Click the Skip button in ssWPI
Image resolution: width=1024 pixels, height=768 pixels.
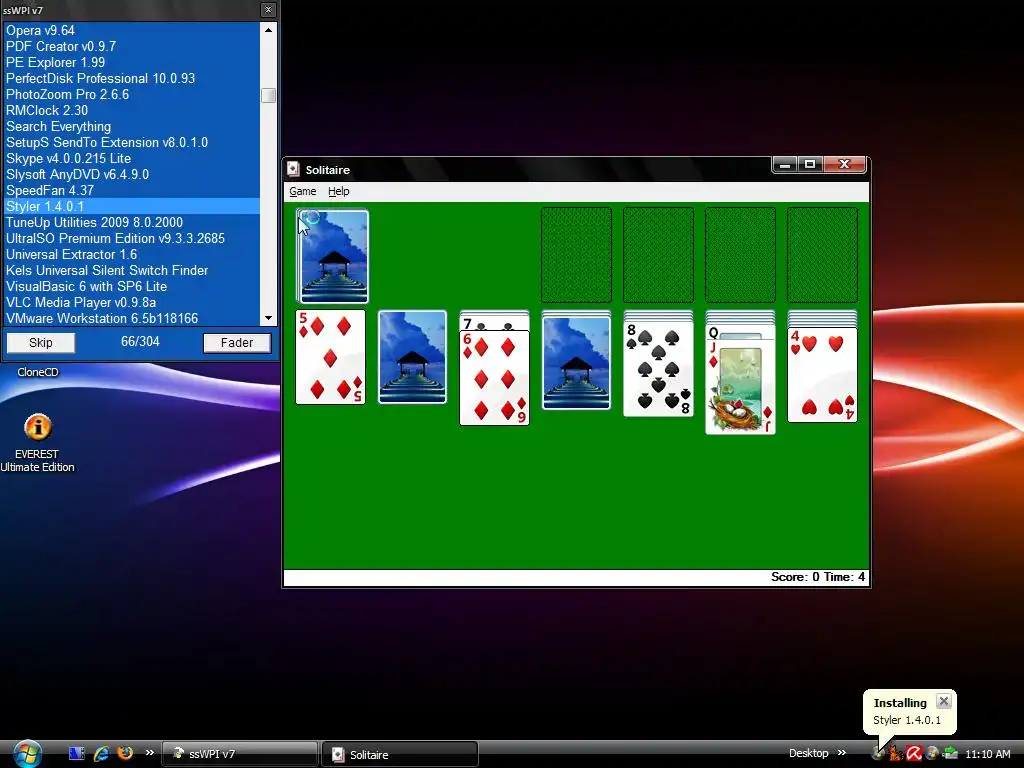tap(40, 343)
